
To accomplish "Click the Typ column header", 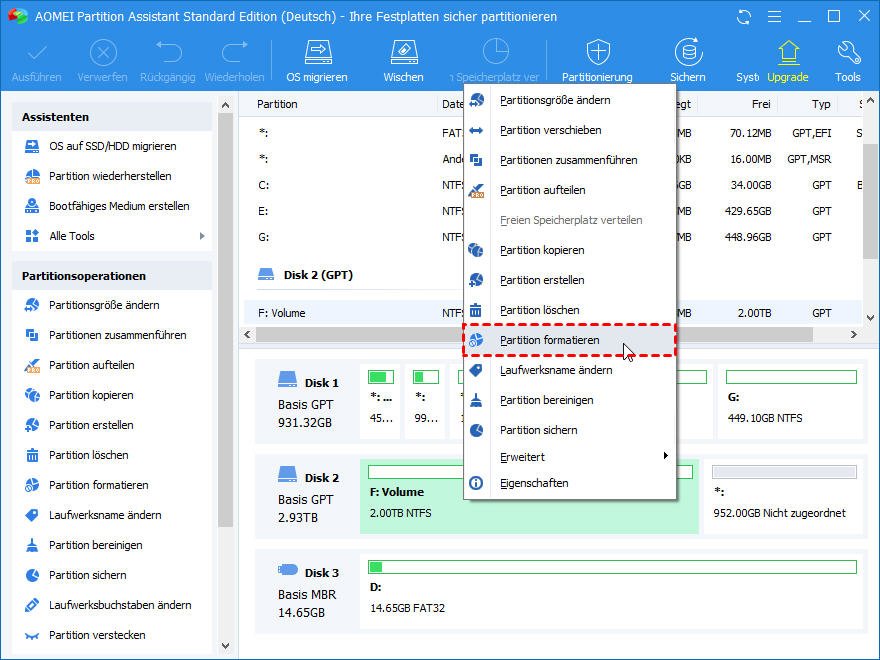I will [x=821, y=104].
